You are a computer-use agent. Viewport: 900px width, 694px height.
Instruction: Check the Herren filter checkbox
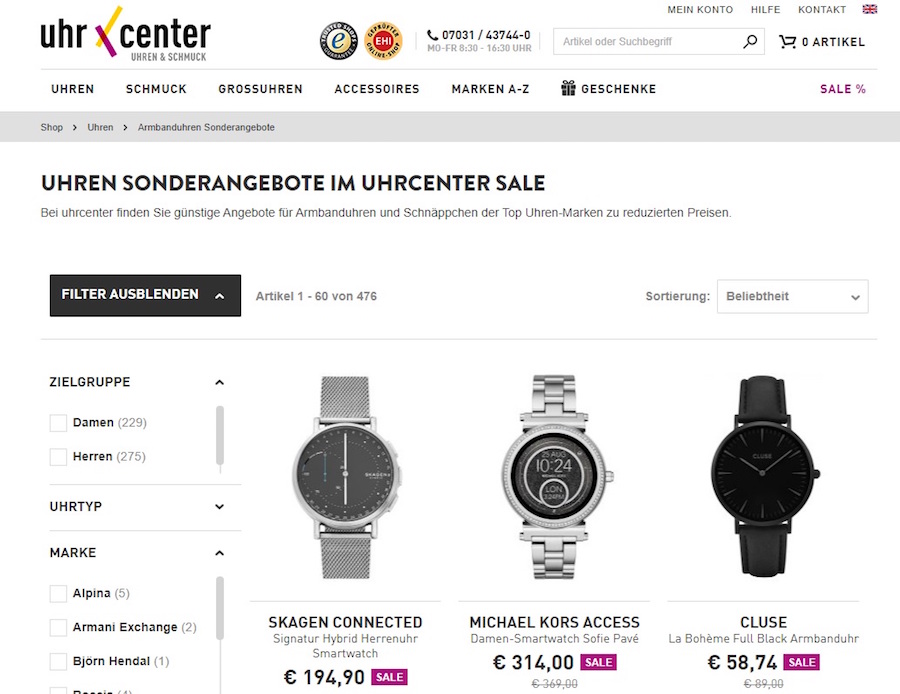(58, 457)
